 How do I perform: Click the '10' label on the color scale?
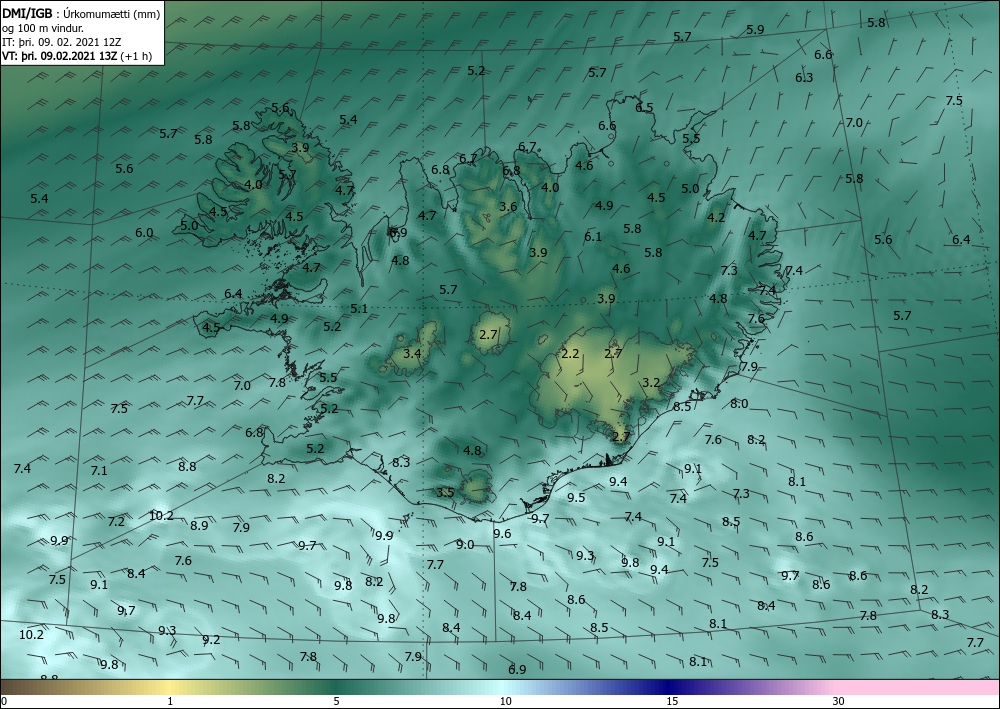click(506, 701)
